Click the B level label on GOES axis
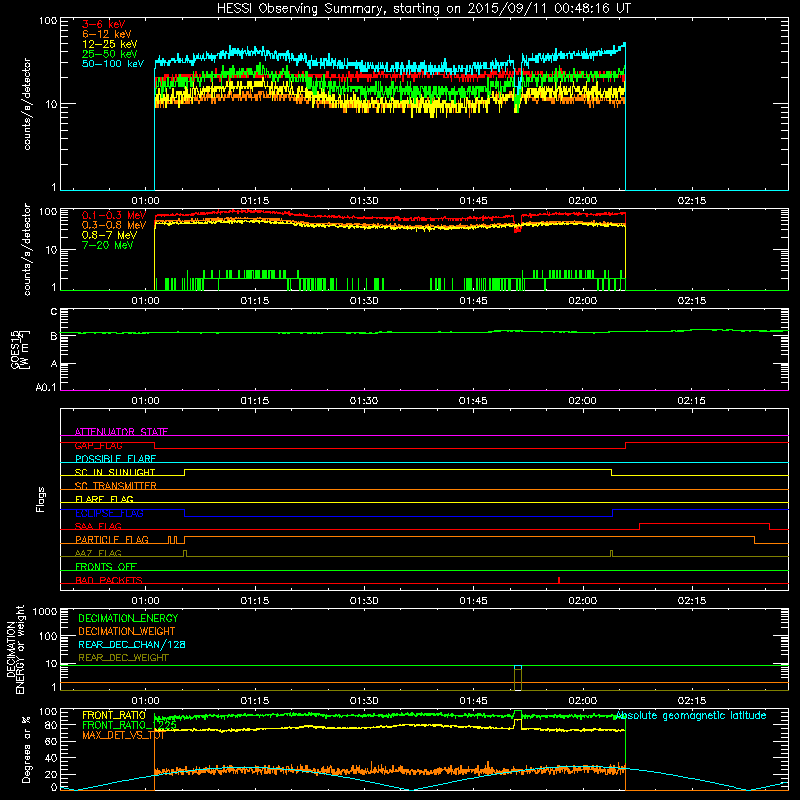The image size is (800, 800). [54, 336]
